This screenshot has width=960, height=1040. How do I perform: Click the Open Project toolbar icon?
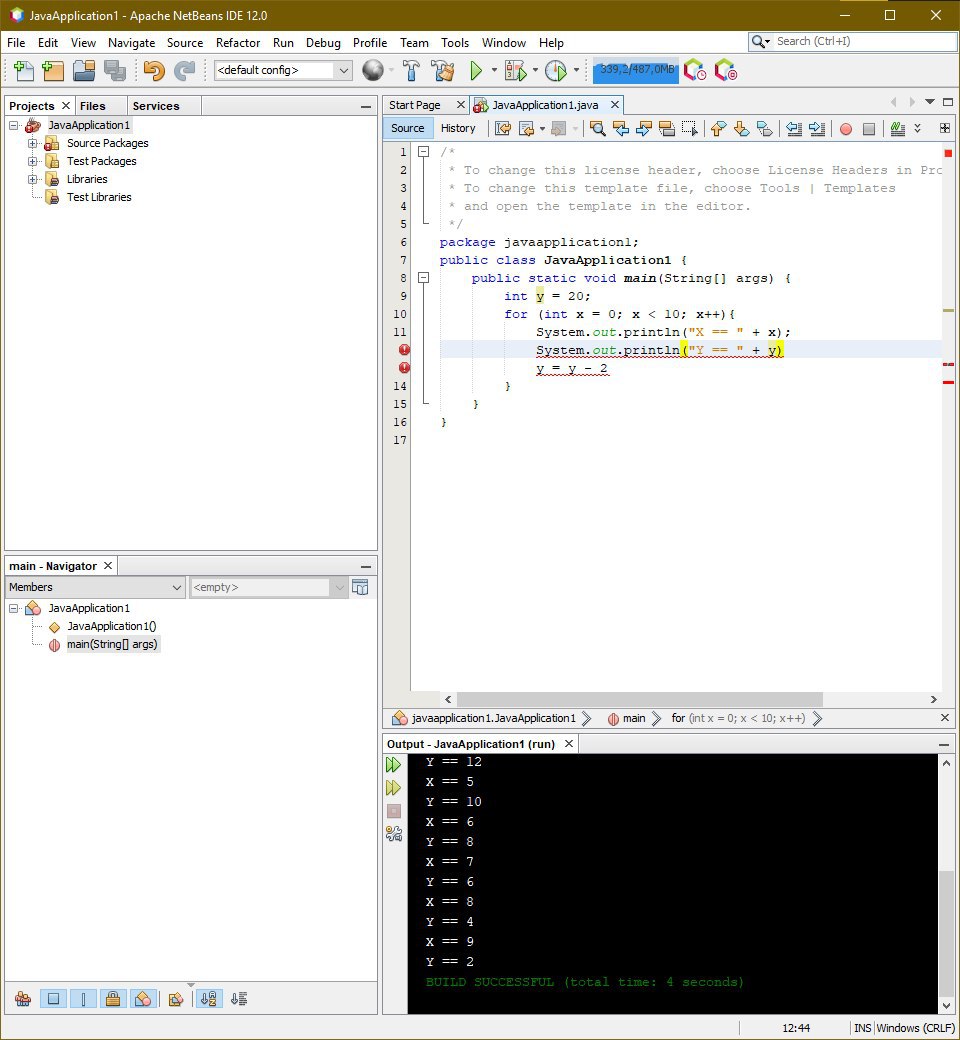[84, 70]
